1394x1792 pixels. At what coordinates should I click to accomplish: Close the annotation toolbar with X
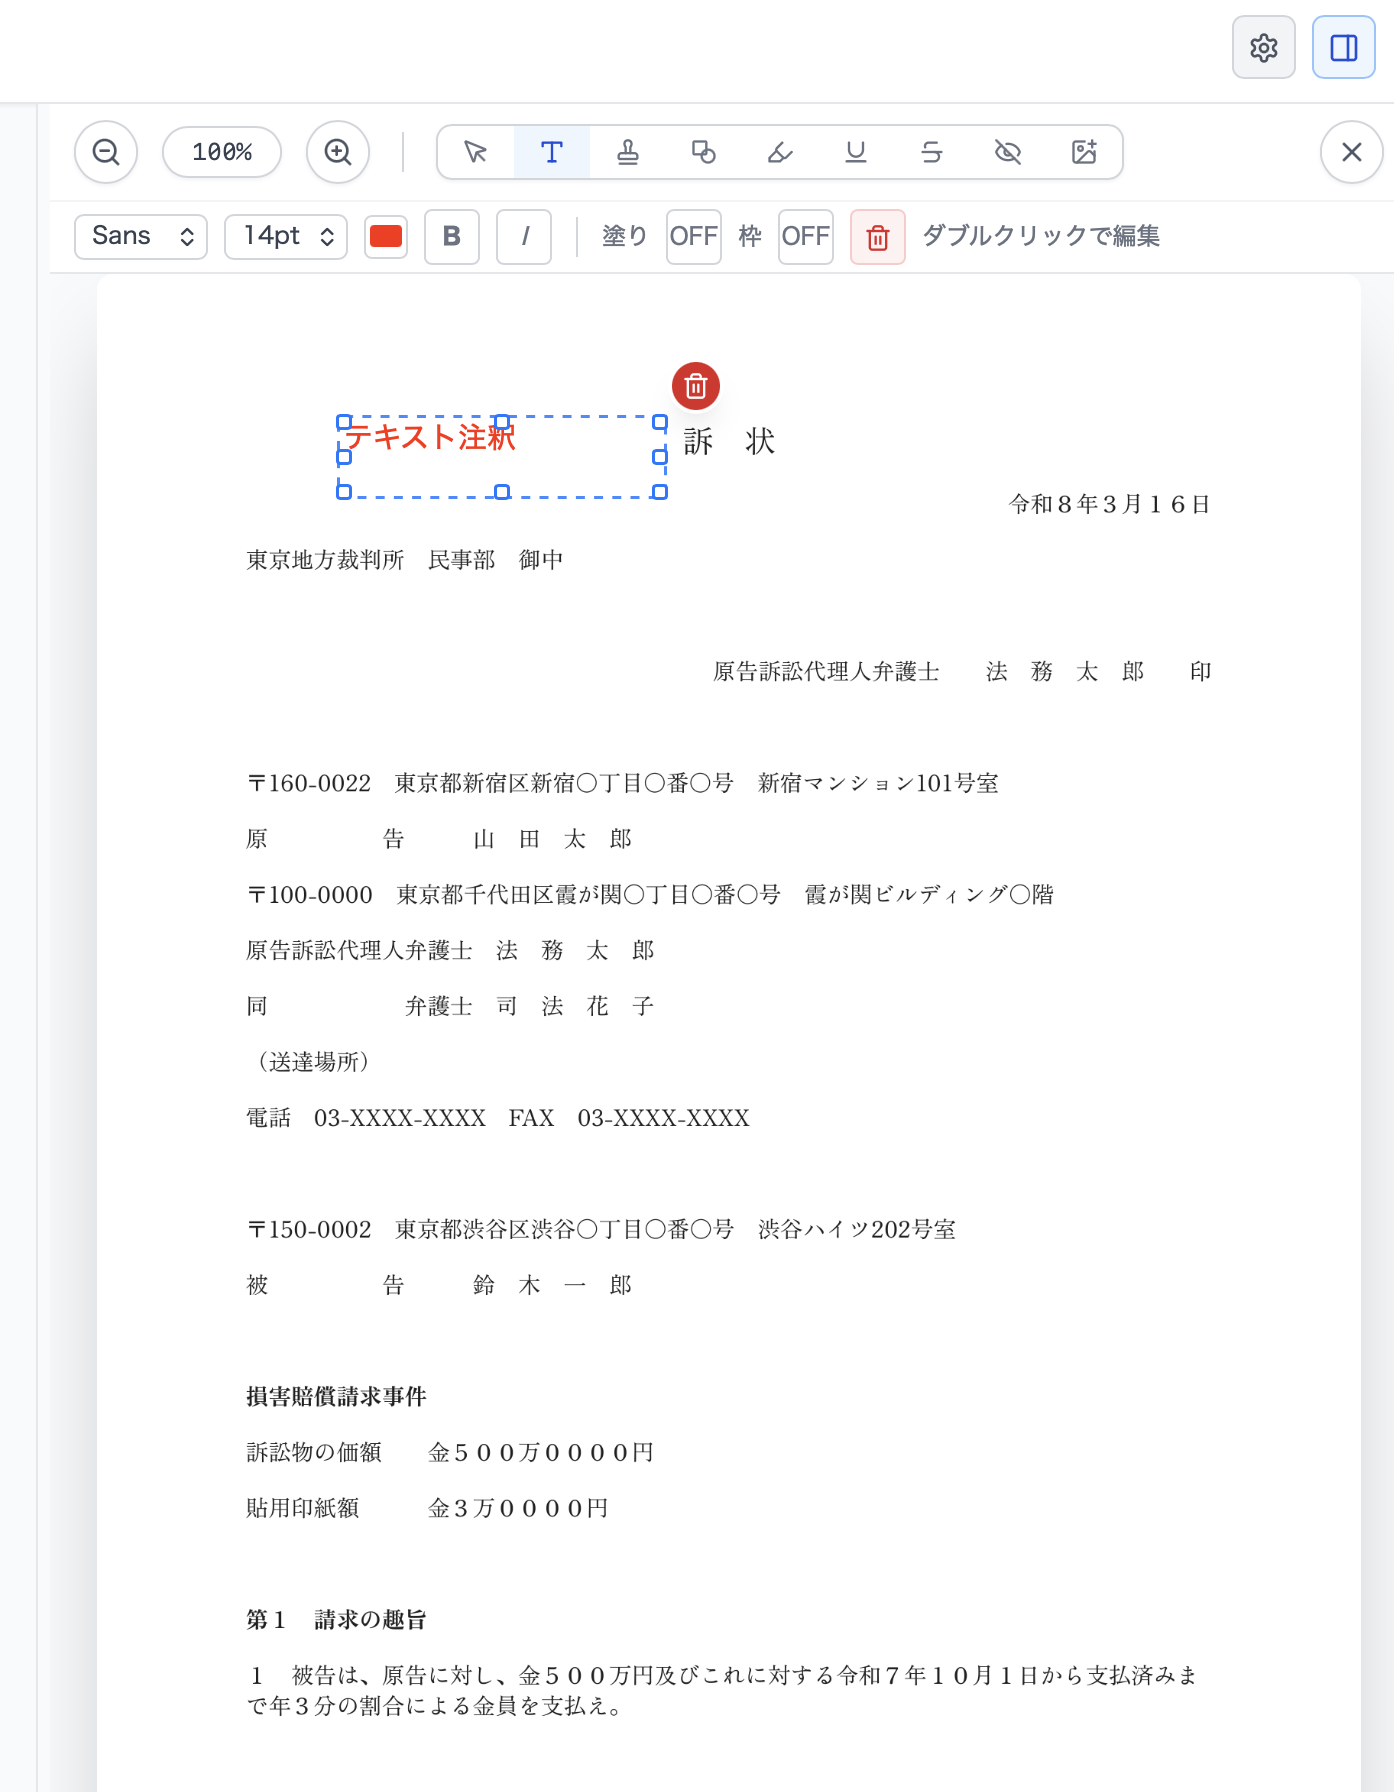point(1352,152)
